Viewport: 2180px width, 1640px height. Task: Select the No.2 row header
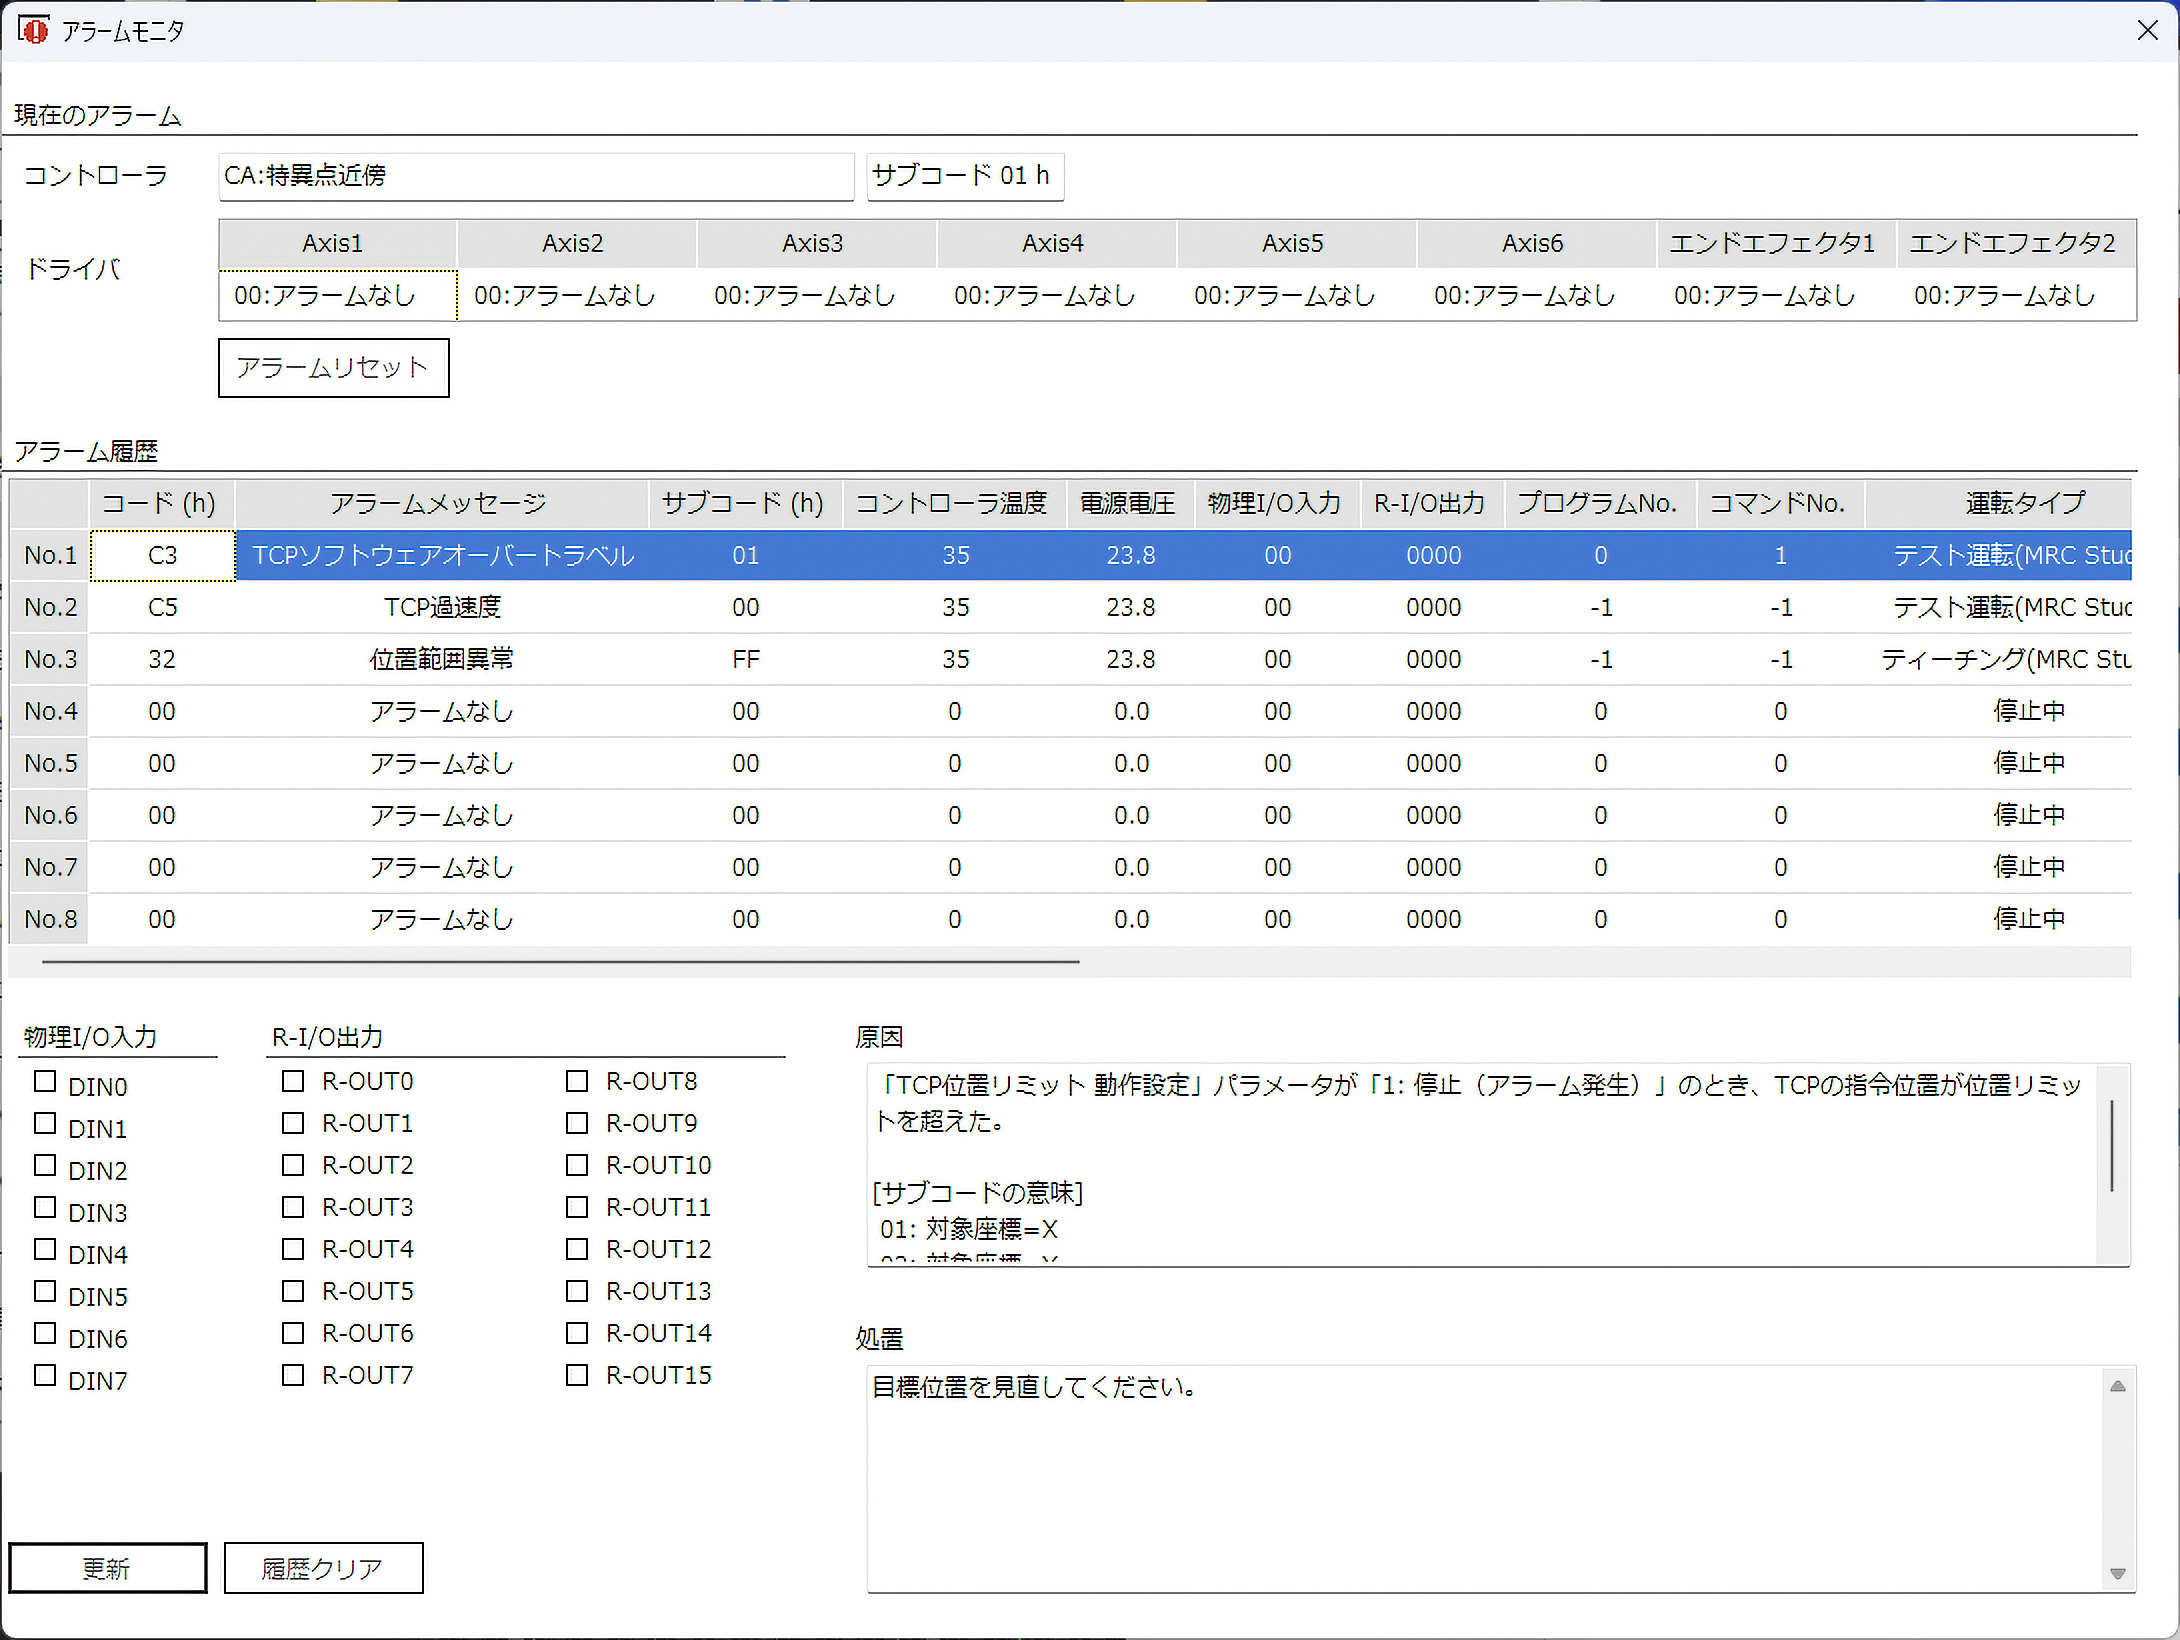[x=50, y=608]
